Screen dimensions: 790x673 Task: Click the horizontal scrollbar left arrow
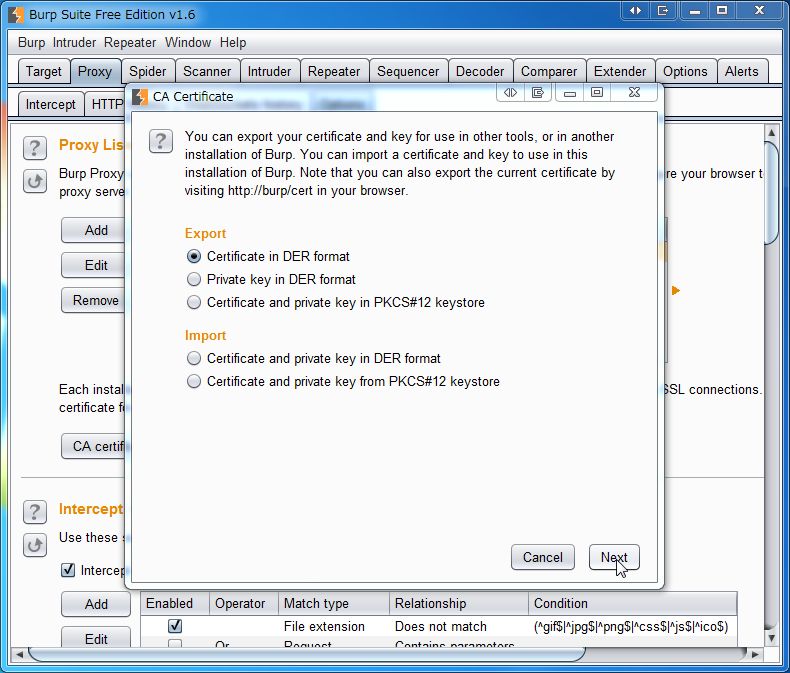(19, 654)
